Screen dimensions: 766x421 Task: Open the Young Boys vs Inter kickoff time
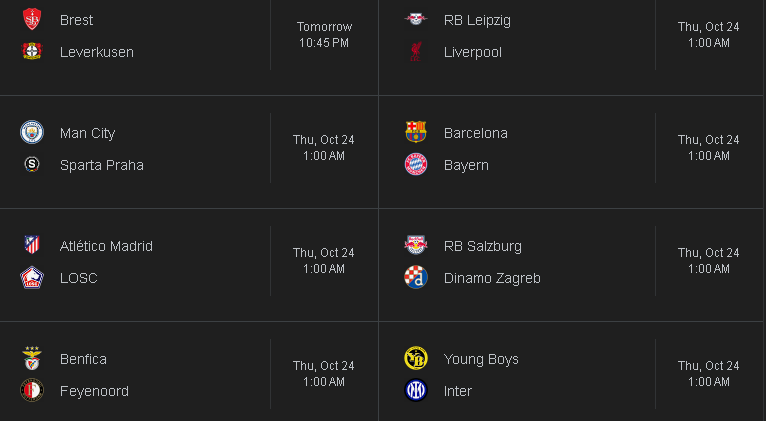(708, 382)
